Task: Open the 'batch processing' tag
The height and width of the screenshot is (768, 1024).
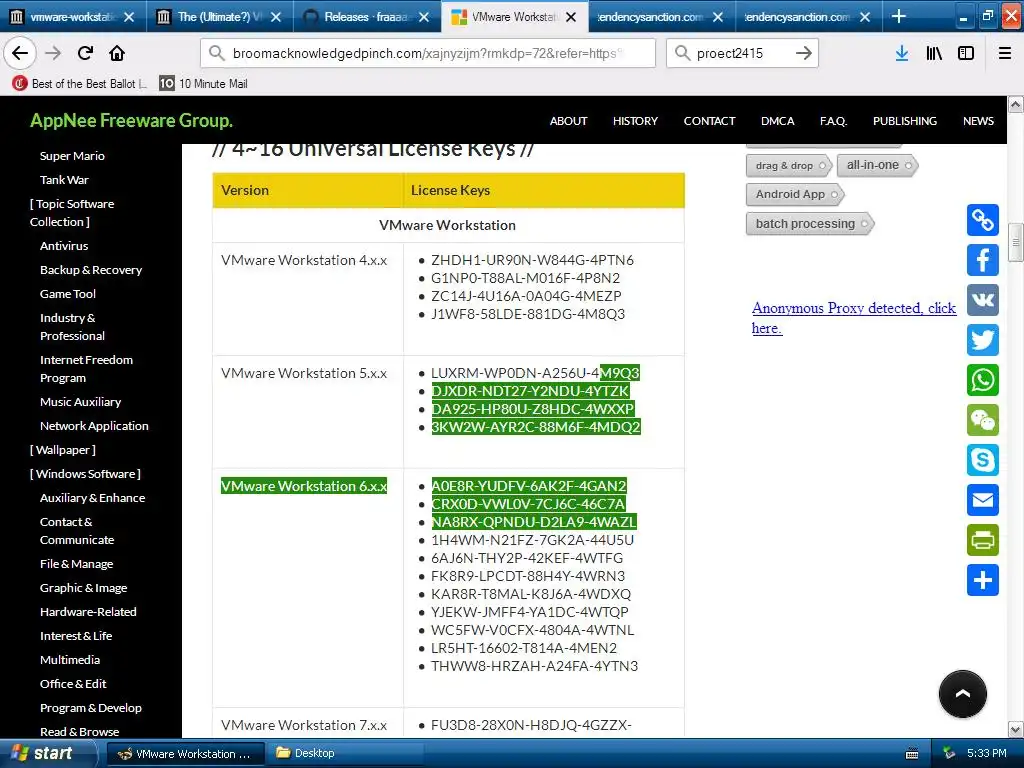Action: (810, 223)
